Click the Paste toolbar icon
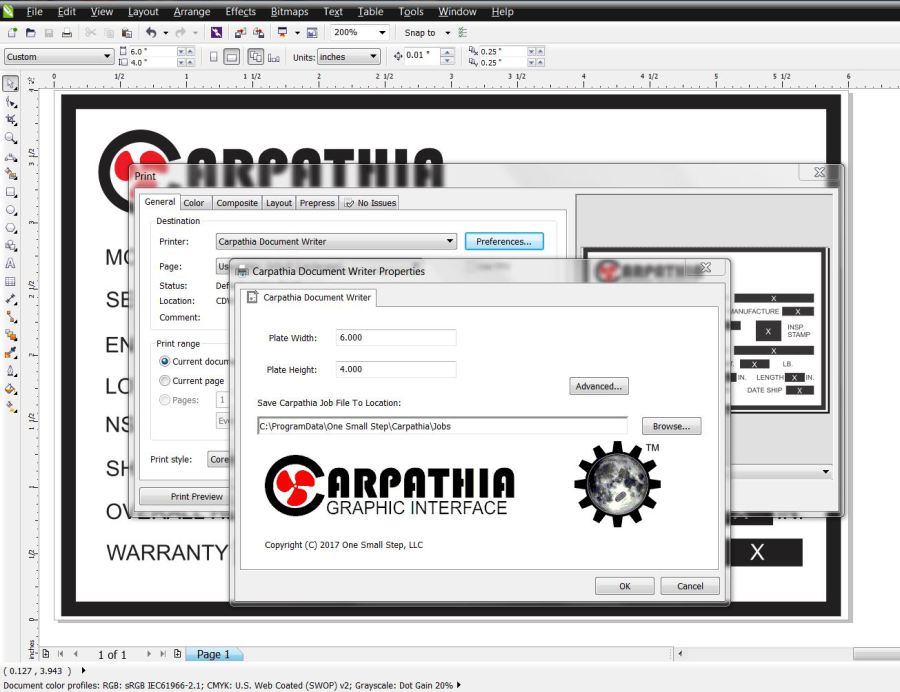 (127, 33)
